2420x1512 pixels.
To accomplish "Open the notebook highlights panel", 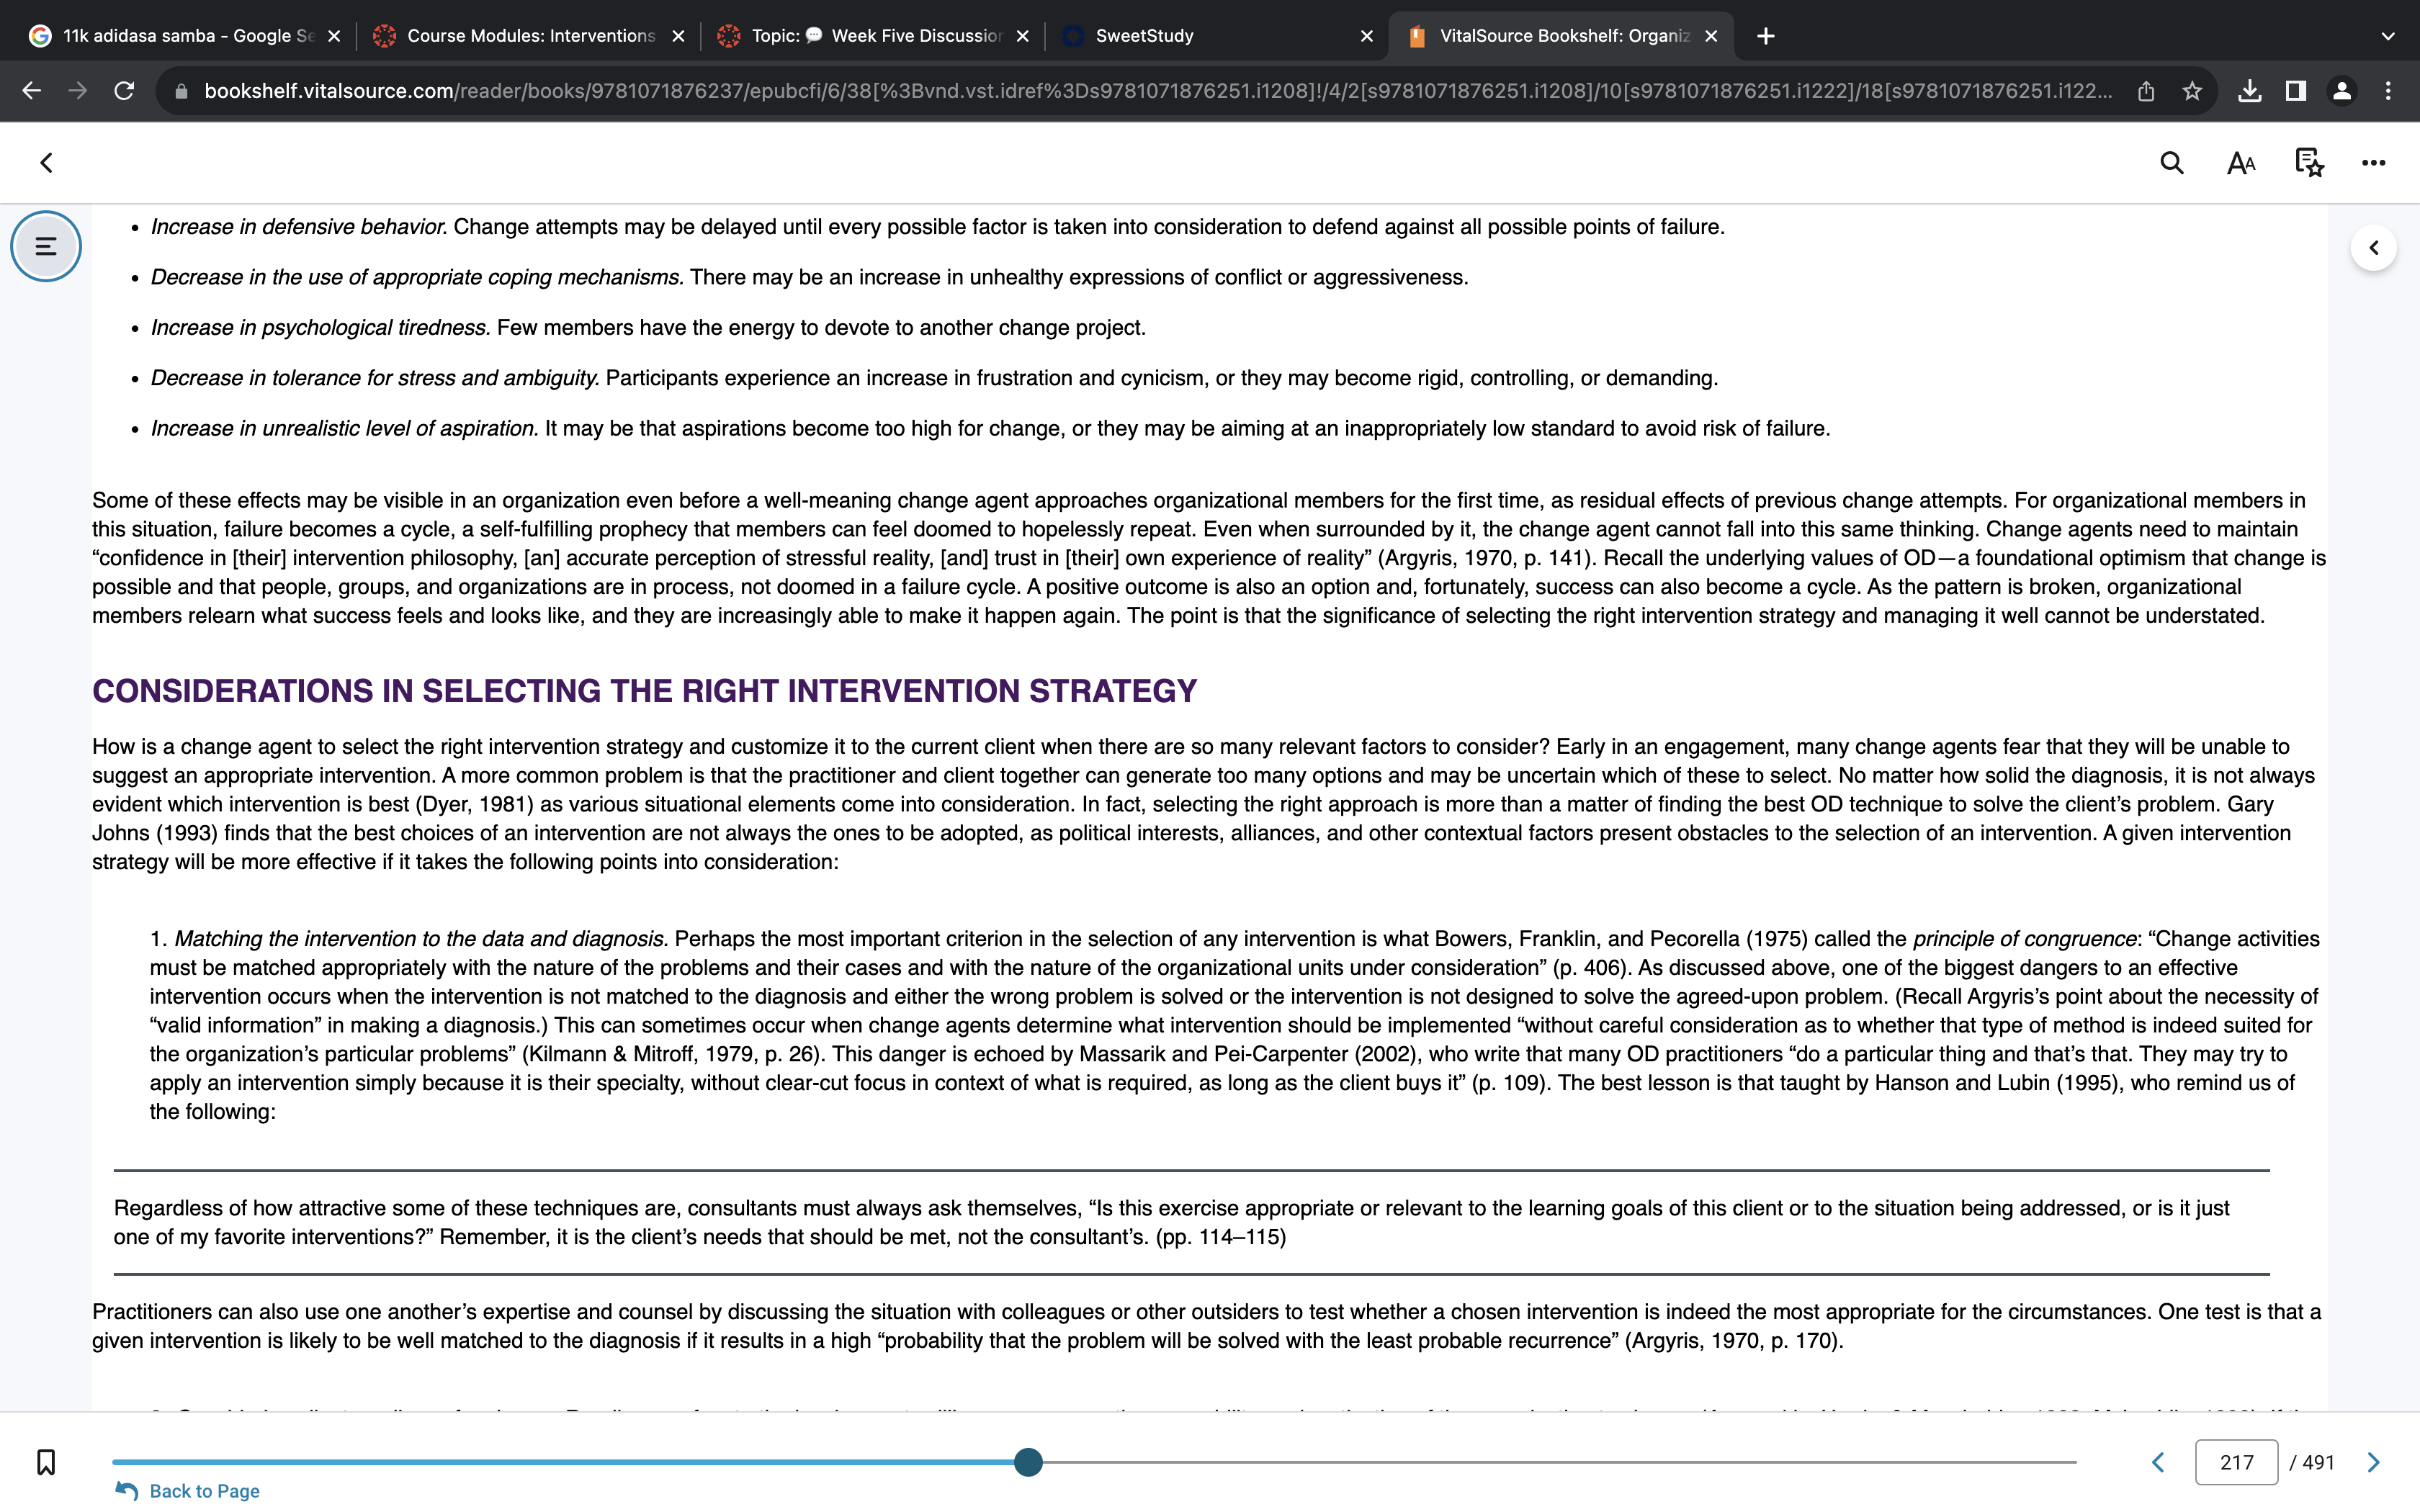I will pyautogui.click(x=2309, y=163).
